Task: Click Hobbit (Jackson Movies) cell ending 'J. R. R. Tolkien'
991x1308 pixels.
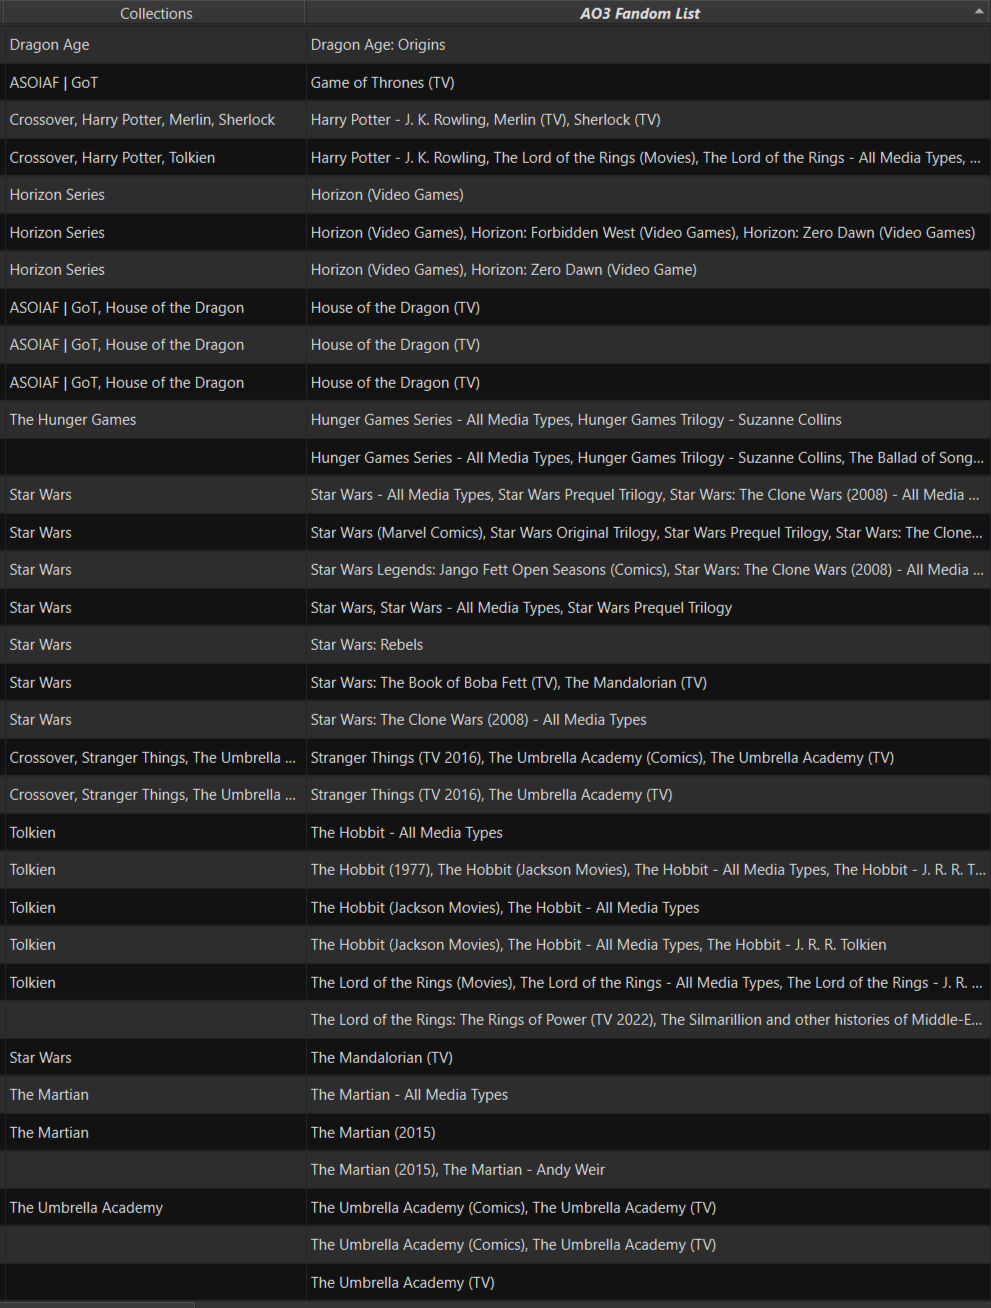Action: 648,945
